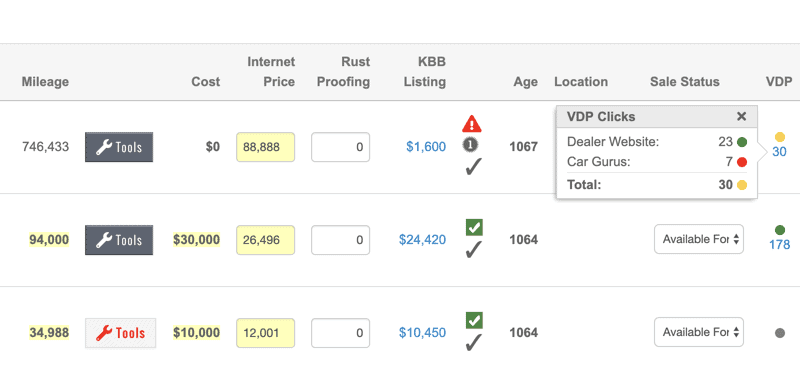Click the Rust Proofing field in the $1,600 row
800x378 pixels.
340,147
